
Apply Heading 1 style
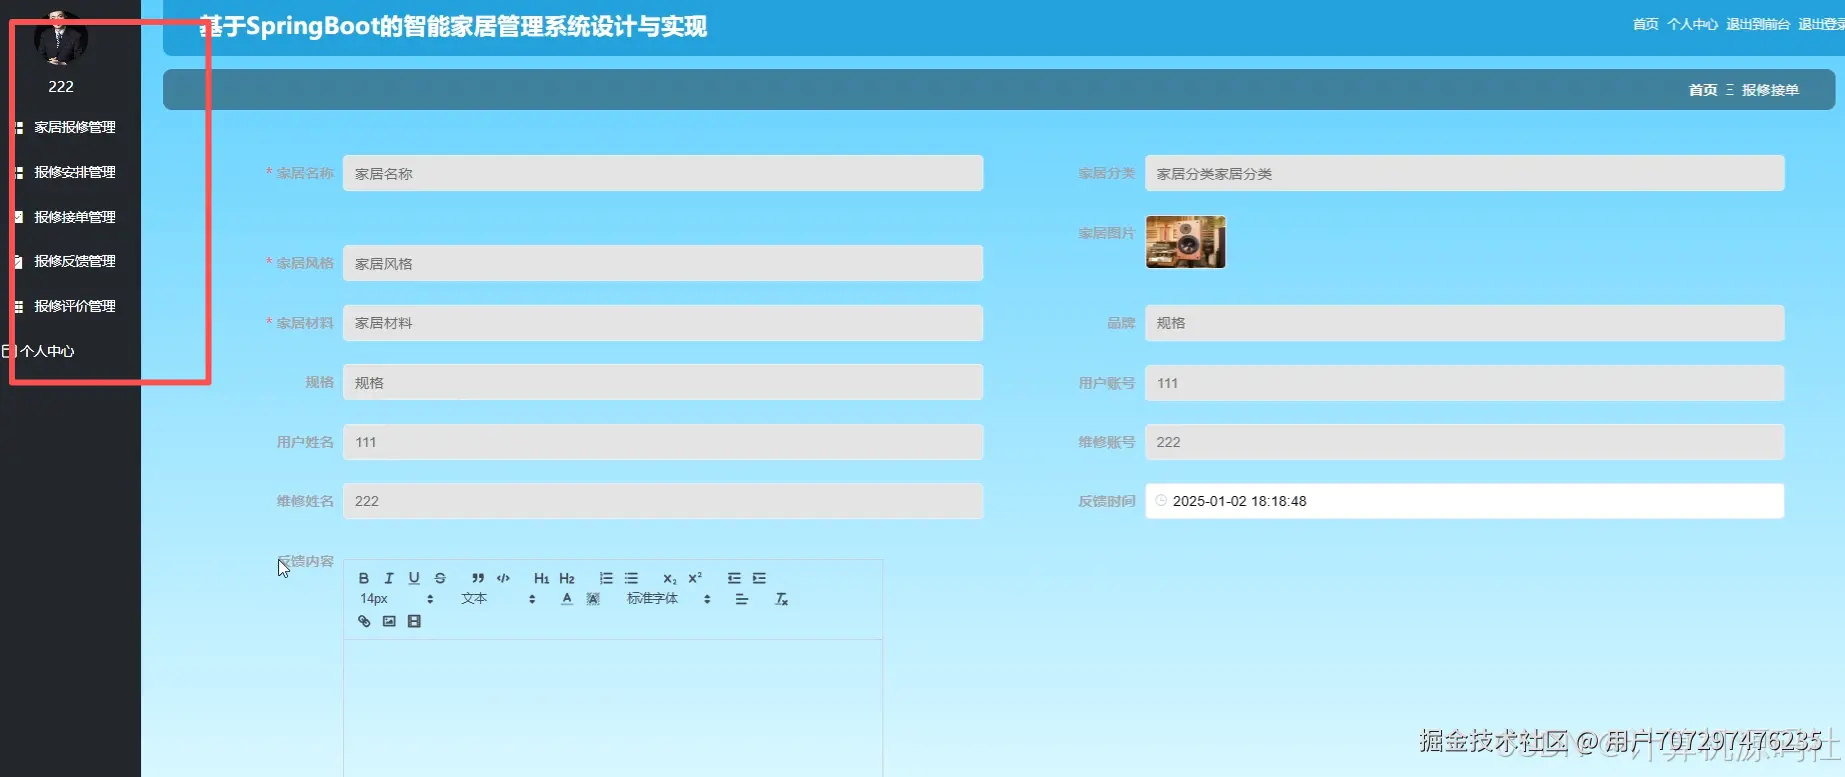tap(541, 578)
